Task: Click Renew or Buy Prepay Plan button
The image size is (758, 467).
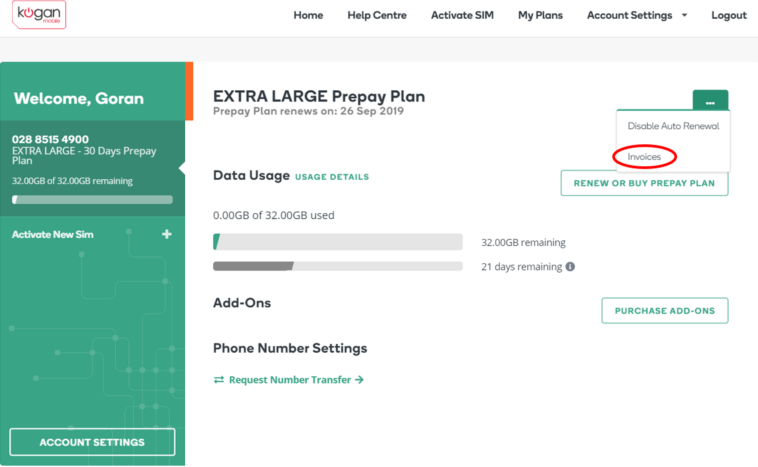Action: (x=644, y=183)
